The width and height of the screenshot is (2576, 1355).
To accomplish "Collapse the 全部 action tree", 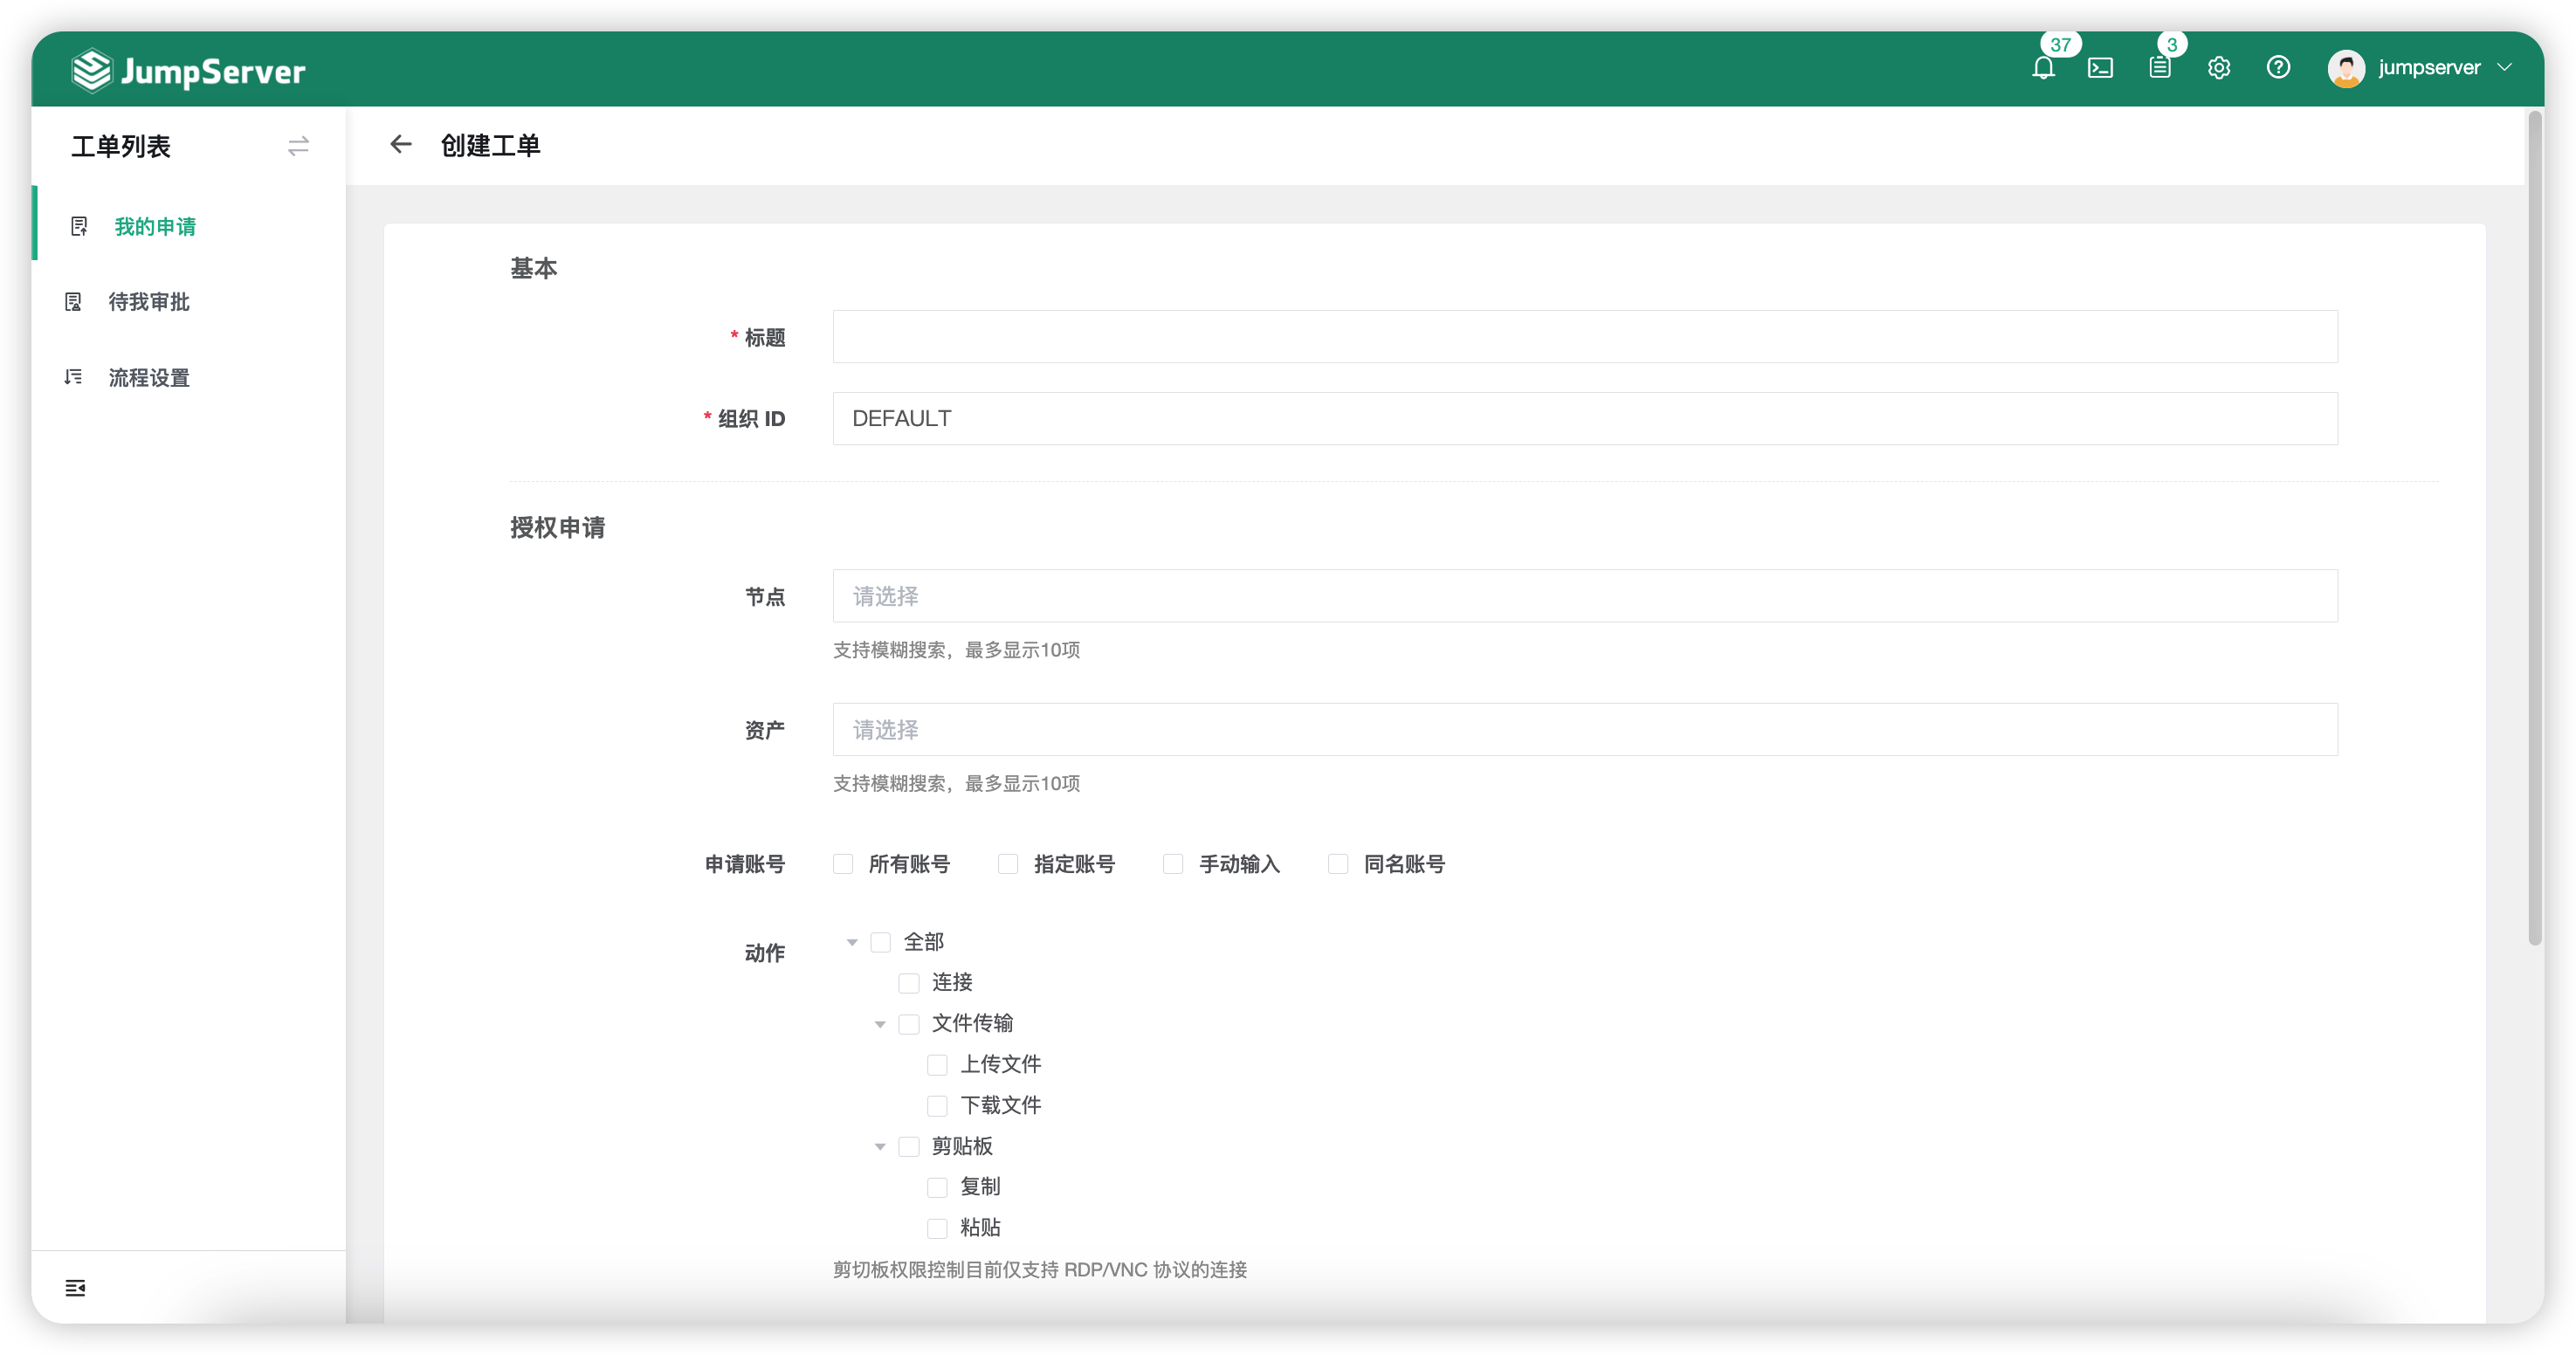I will (853, 941).
